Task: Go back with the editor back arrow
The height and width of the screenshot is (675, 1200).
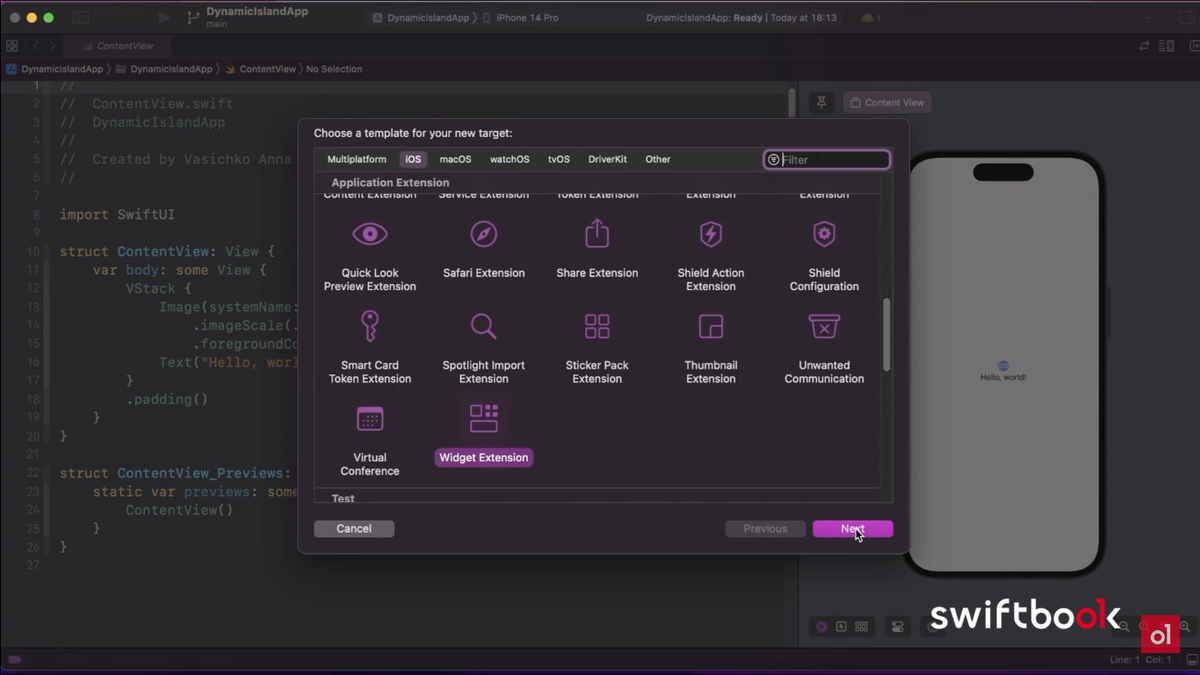Action: coord(36,46)
